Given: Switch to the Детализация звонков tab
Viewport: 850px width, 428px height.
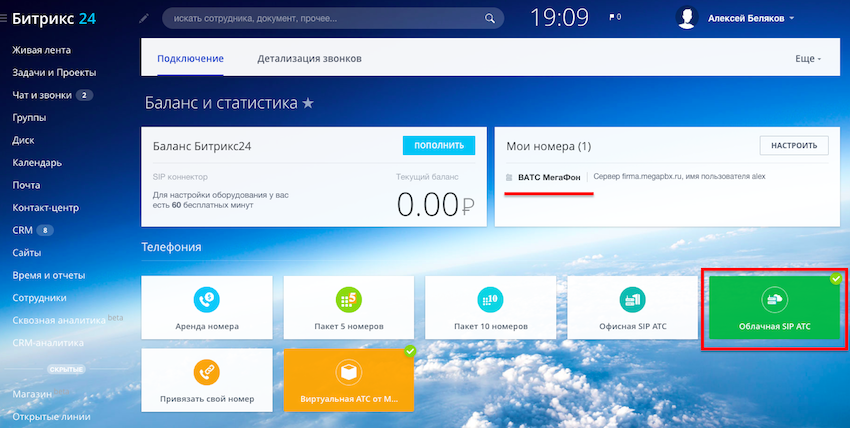Looking at the screenshot, I should pyautogui.click(x=309, y=59).
